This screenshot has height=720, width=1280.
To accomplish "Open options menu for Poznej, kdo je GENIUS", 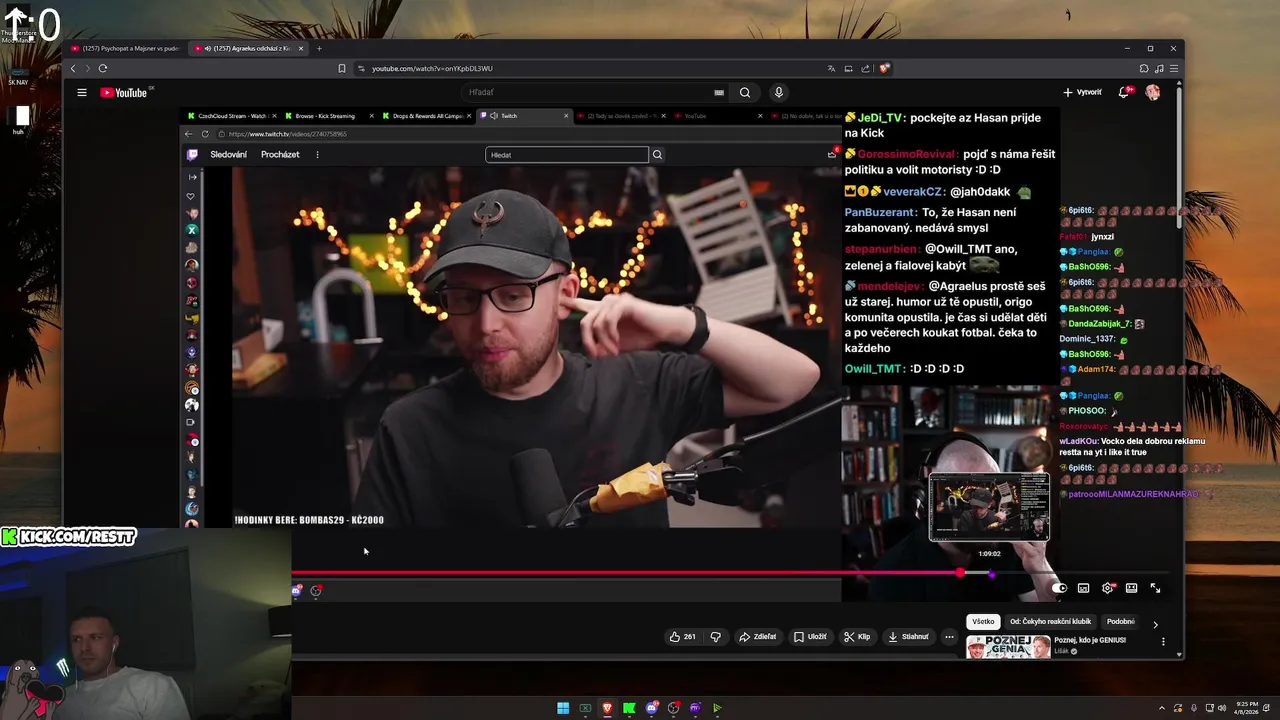I will (1163, 641).
